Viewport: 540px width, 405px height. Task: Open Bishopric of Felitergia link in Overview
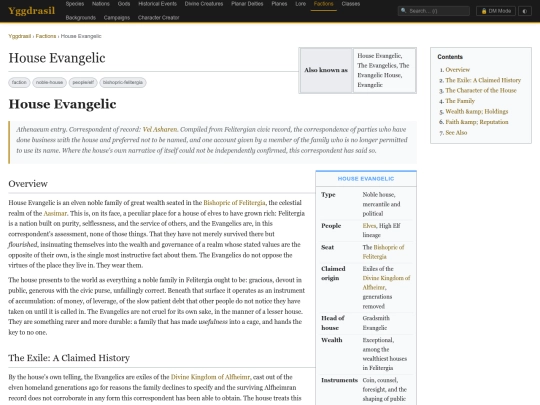point(235,203)
